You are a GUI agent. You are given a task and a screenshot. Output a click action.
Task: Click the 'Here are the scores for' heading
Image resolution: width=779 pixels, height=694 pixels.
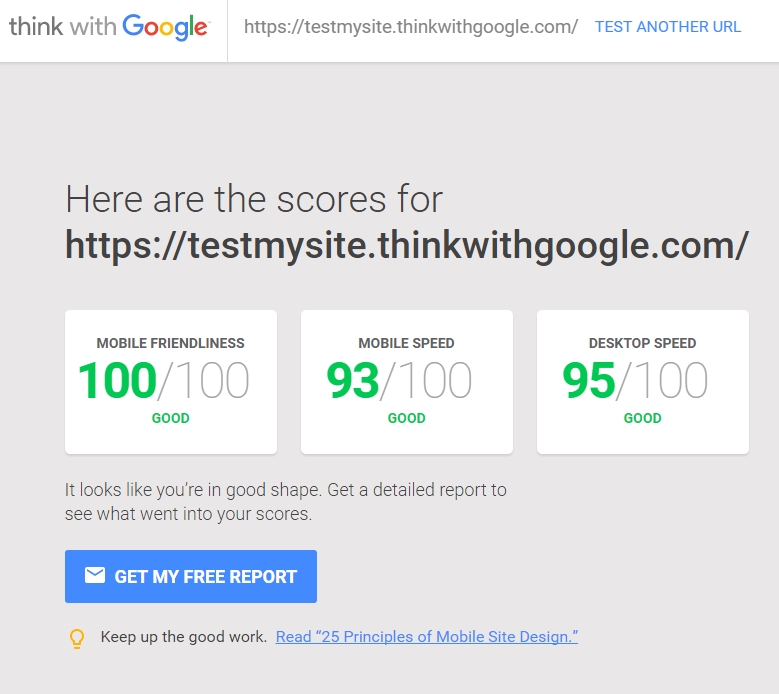pyautogui.click(x=254, y=199)
